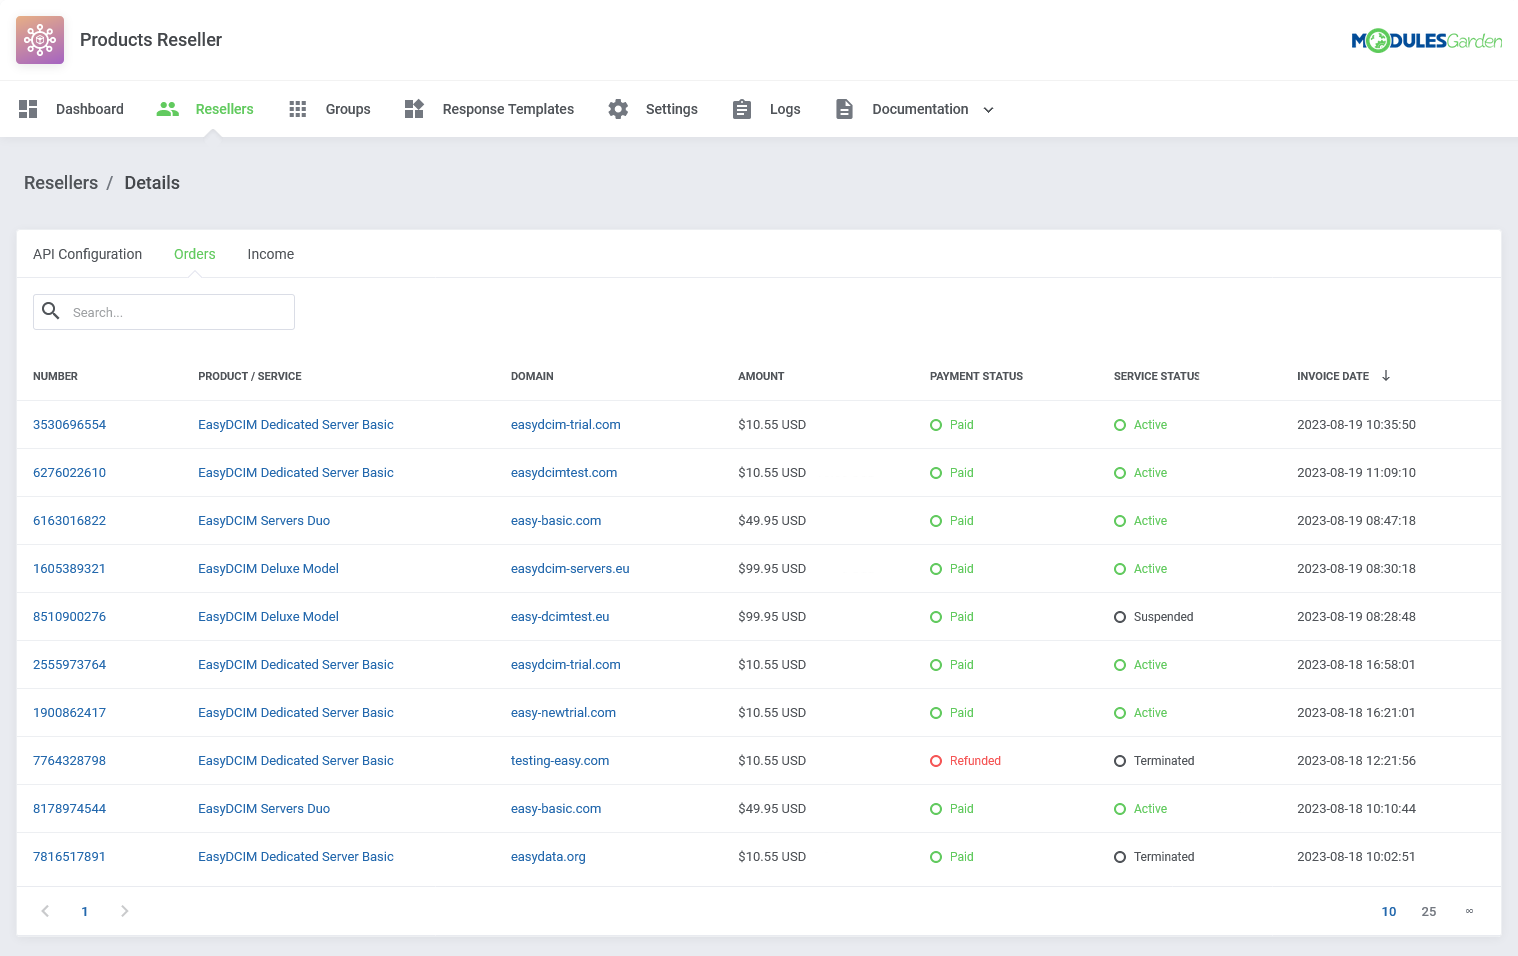Click invoice date 2023-08-19 10:35:50
Image resolution: width=1518 pixels, height=956 pixels.
point(1356,425)
